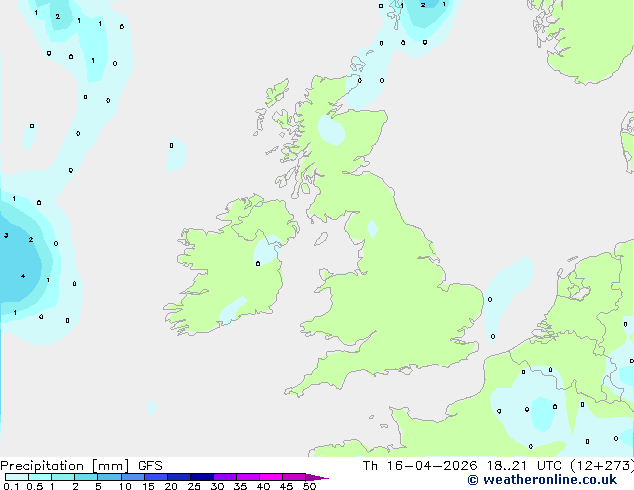634x490 pixels.
Task: Select the magenta swatch between 40 and 45 mm
Action: [x=271, y=477]
